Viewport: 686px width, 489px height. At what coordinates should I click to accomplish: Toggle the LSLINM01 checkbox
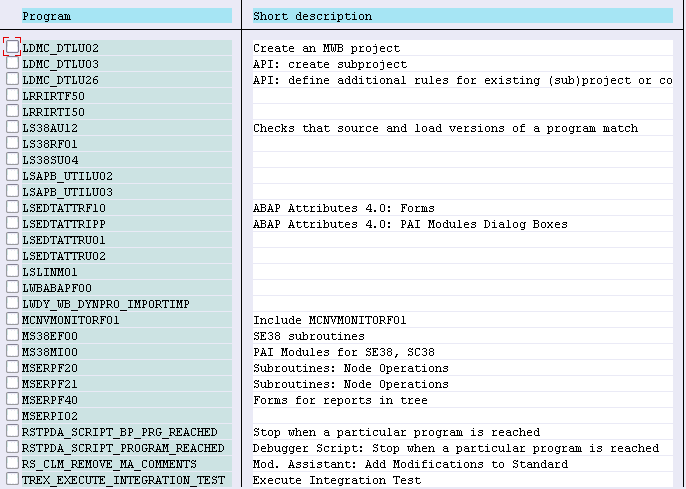12,270
